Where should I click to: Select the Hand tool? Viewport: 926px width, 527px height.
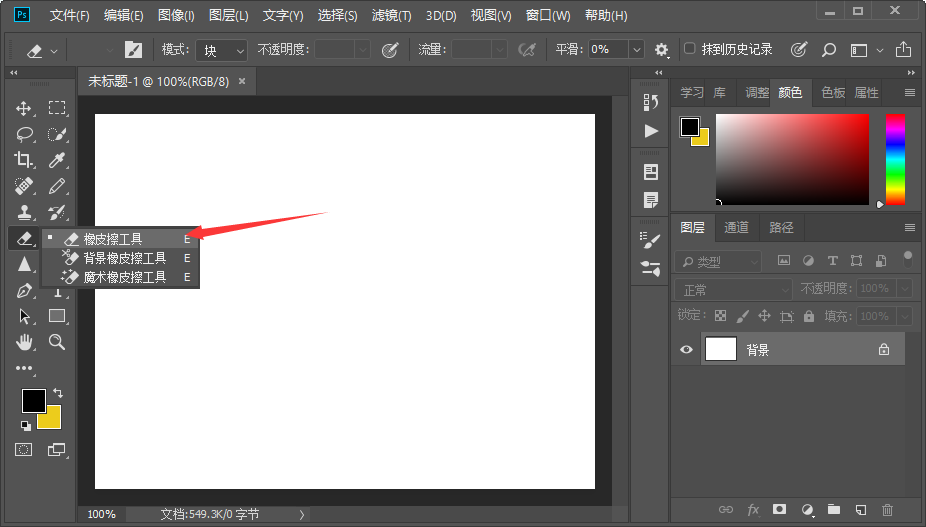tap(24, 341)
